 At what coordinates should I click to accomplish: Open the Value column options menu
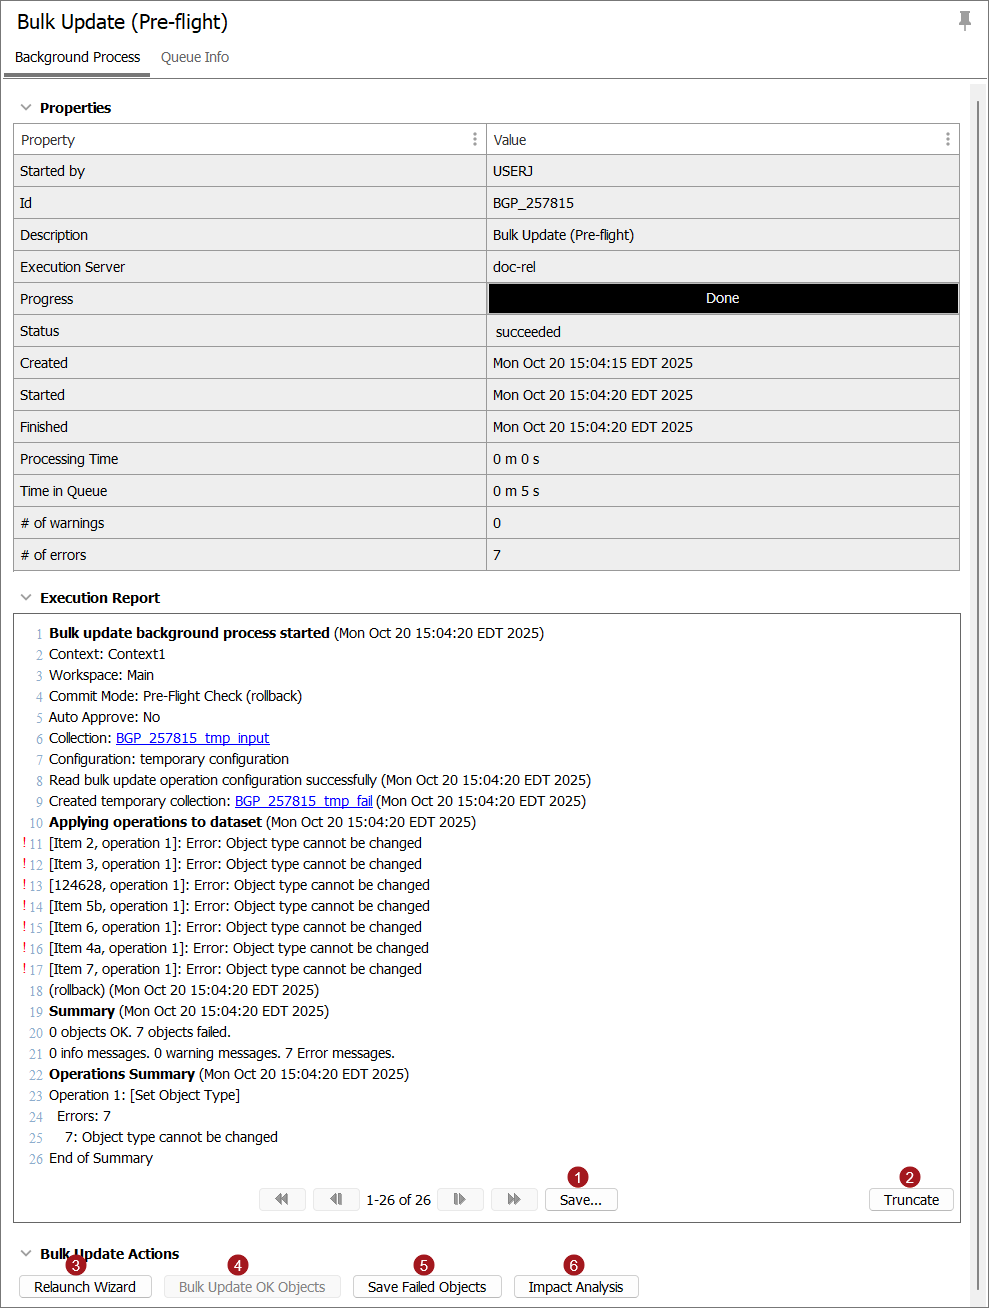[947, 139]
